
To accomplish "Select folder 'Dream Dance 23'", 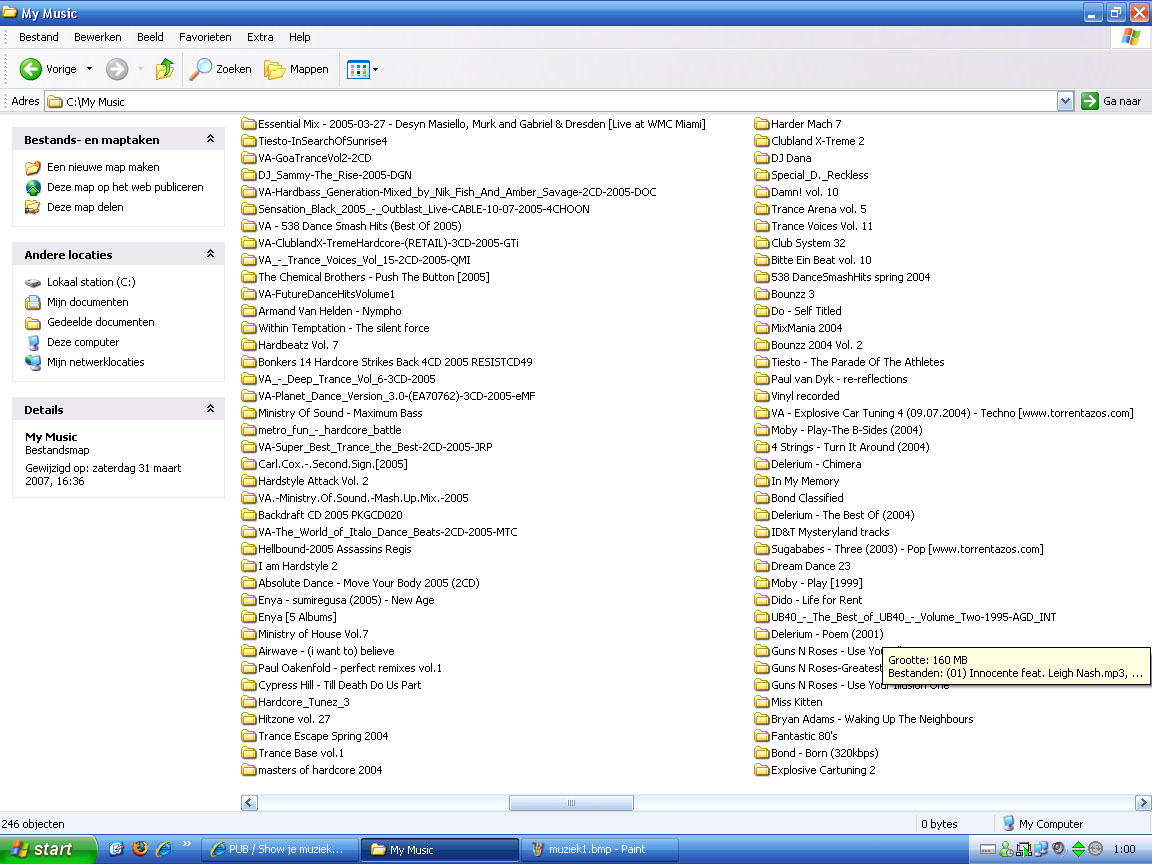I will pos(802,566).
